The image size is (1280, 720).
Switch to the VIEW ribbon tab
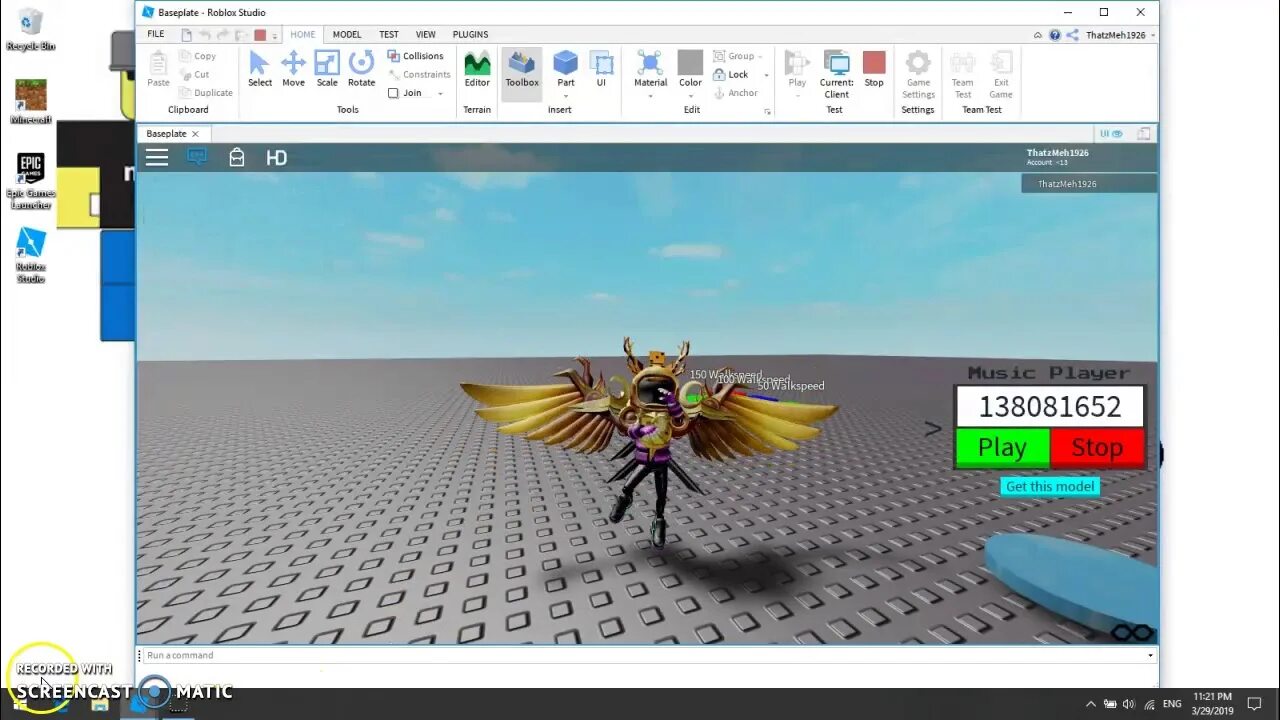pos(426,34)
